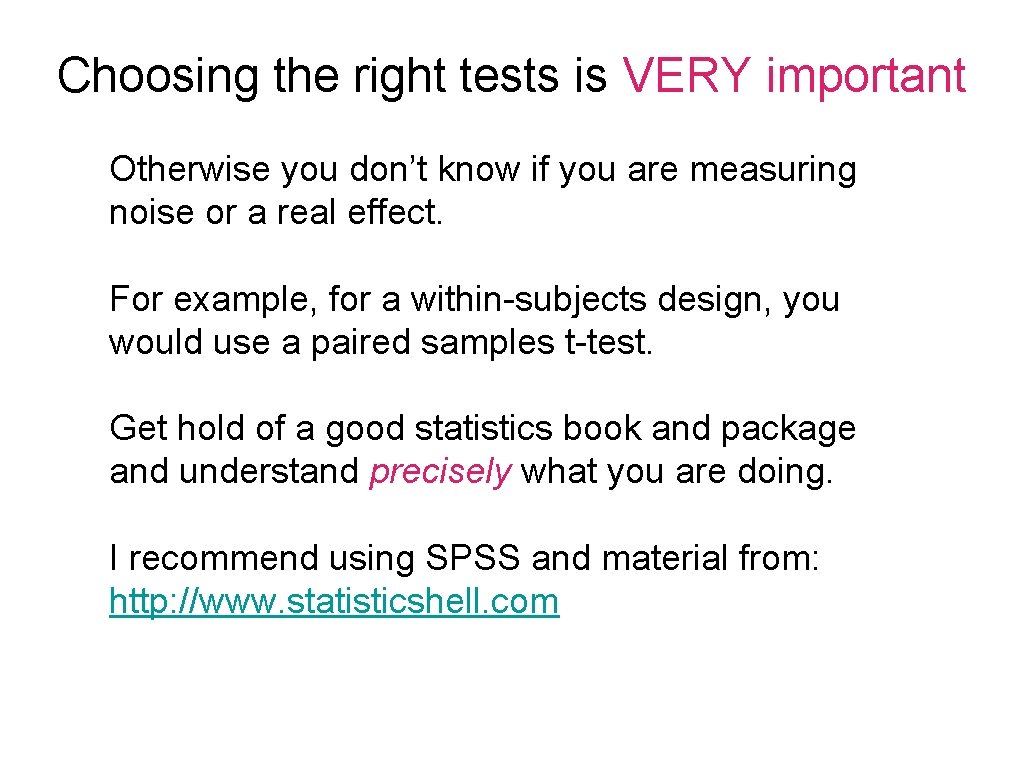Click the line beginning For example
Screen dimensions: 1024x768
click(474, 299)
